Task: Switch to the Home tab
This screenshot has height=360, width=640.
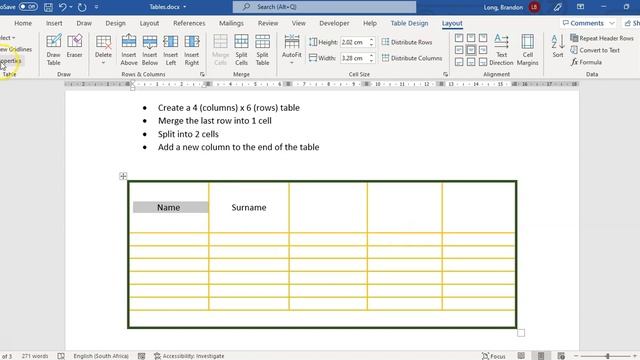Action: (23, 23)
